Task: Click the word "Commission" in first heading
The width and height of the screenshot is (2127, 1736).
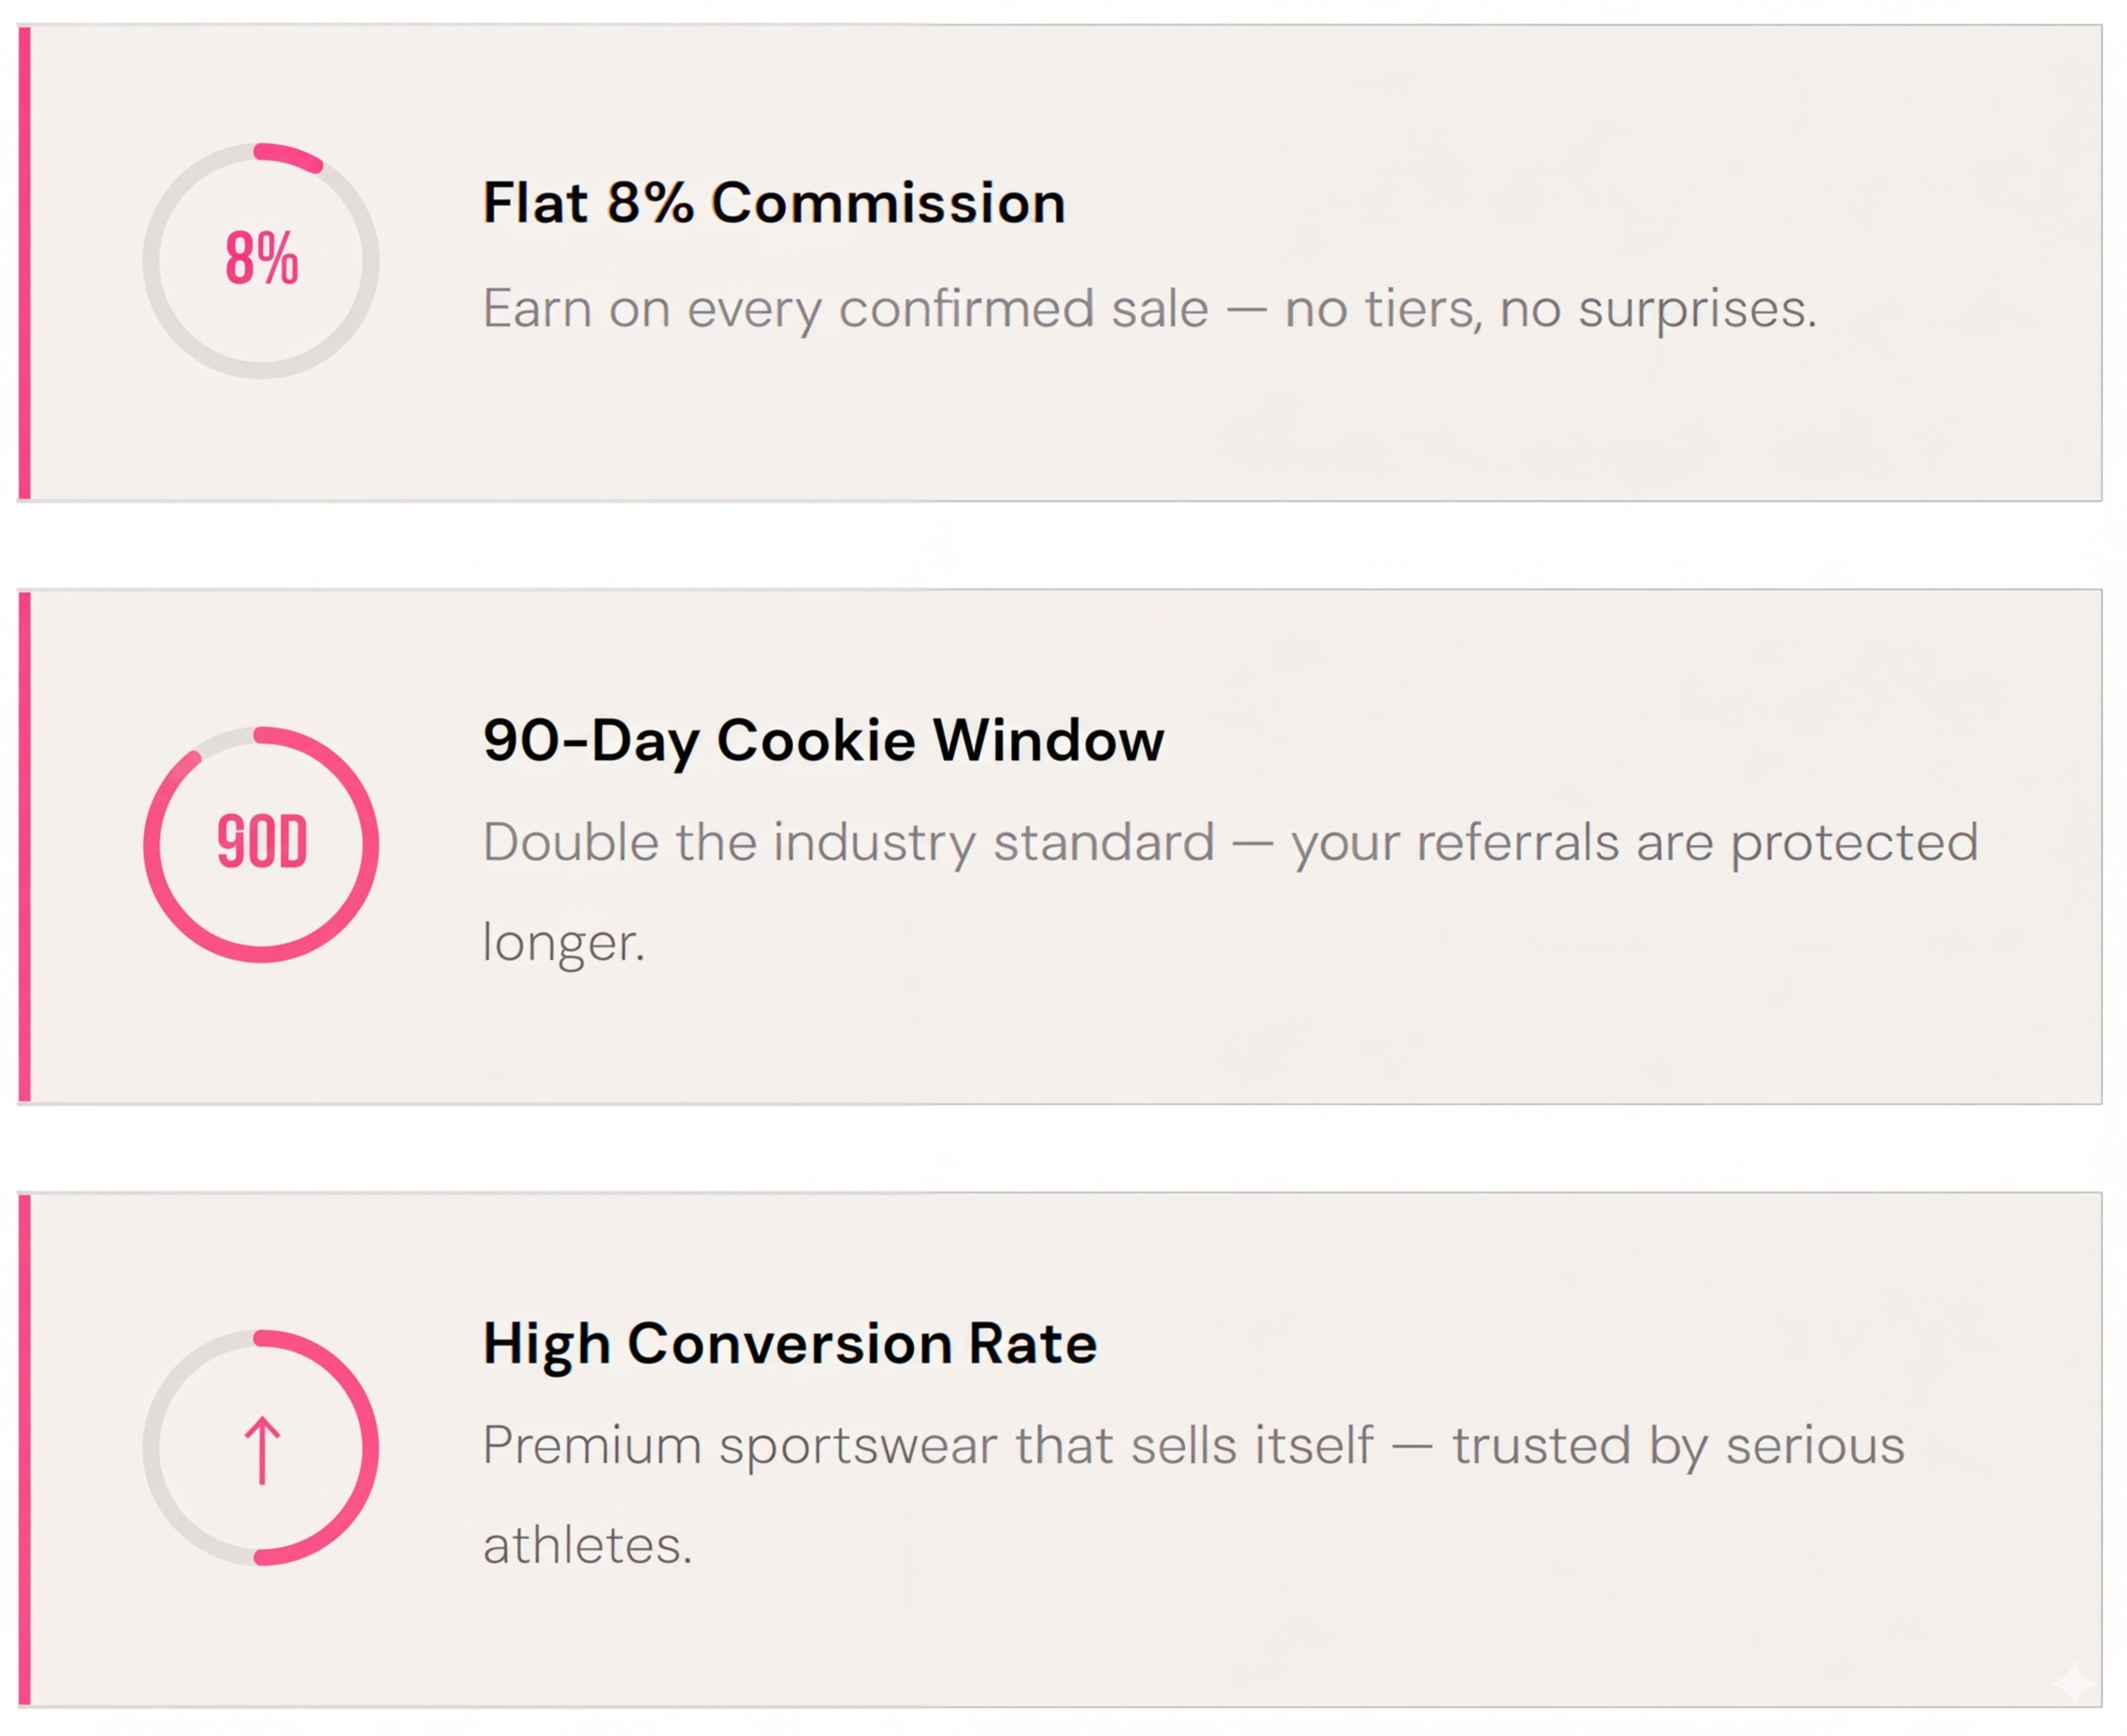Action: [888, 203]
